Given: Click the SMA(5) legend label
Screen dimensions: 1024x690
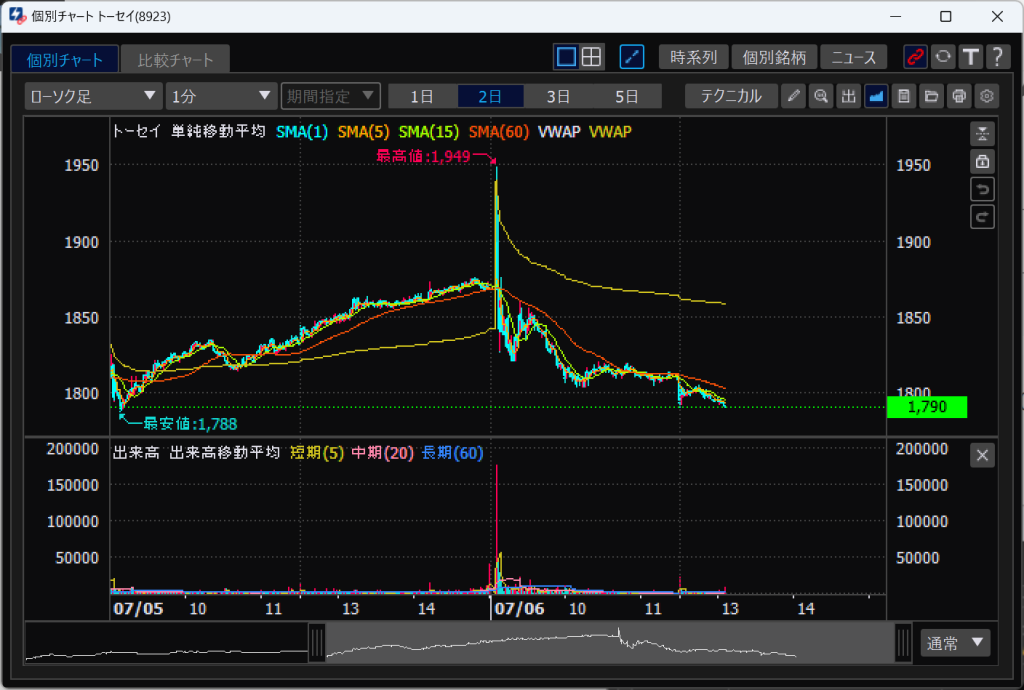Looking at the screenshot, I should [363, 132].
